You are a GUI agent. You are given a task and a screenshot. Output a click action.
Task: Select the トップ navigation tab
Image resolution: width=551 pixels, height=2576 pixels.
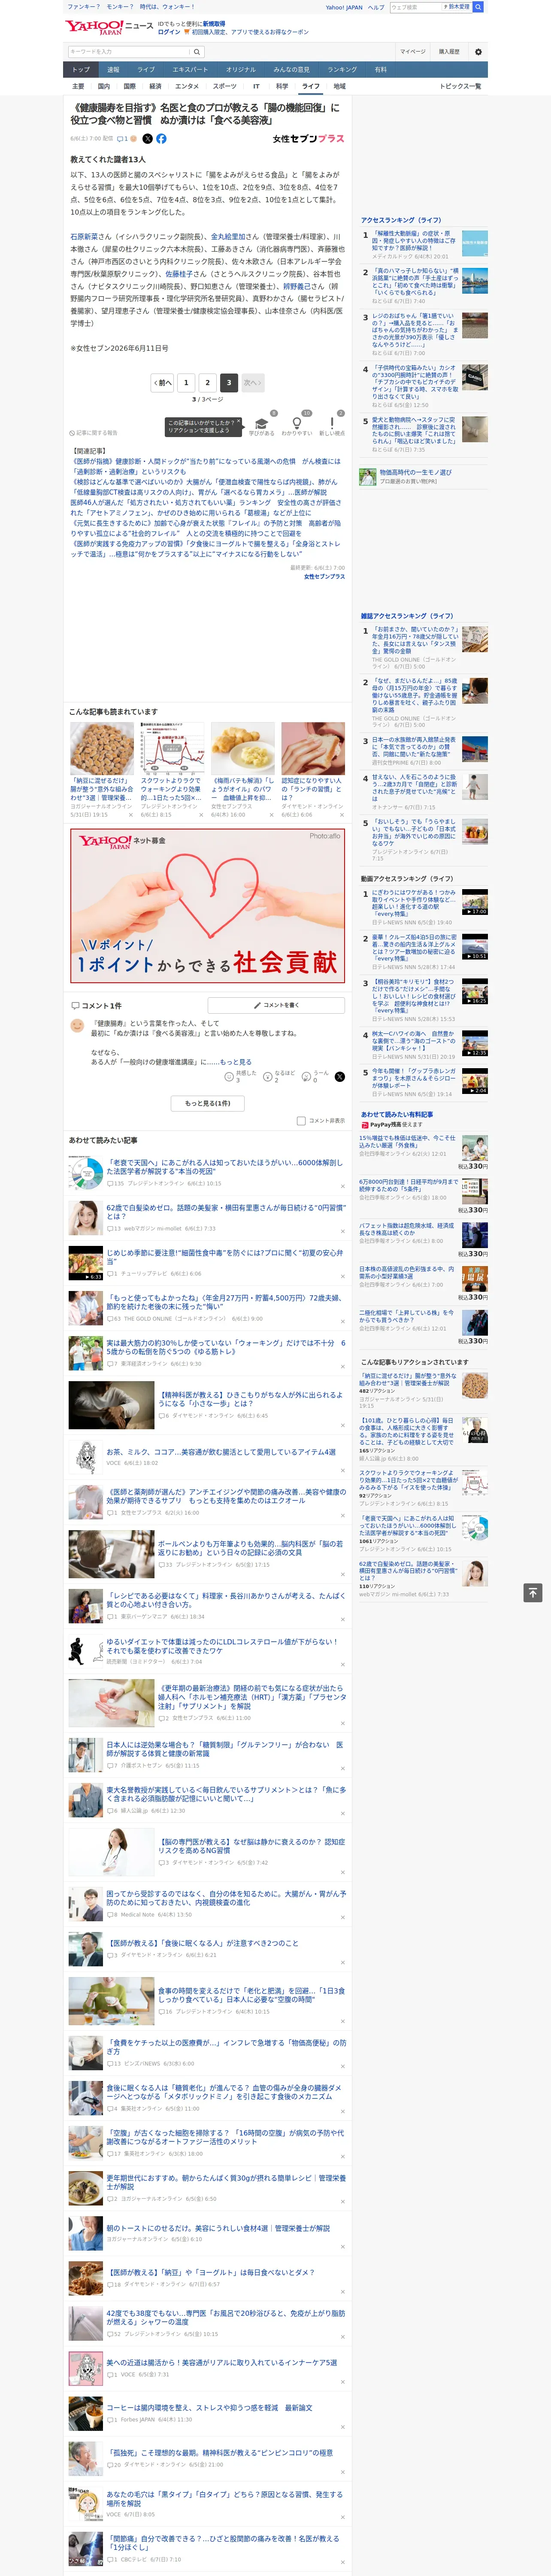click(81, 70)
